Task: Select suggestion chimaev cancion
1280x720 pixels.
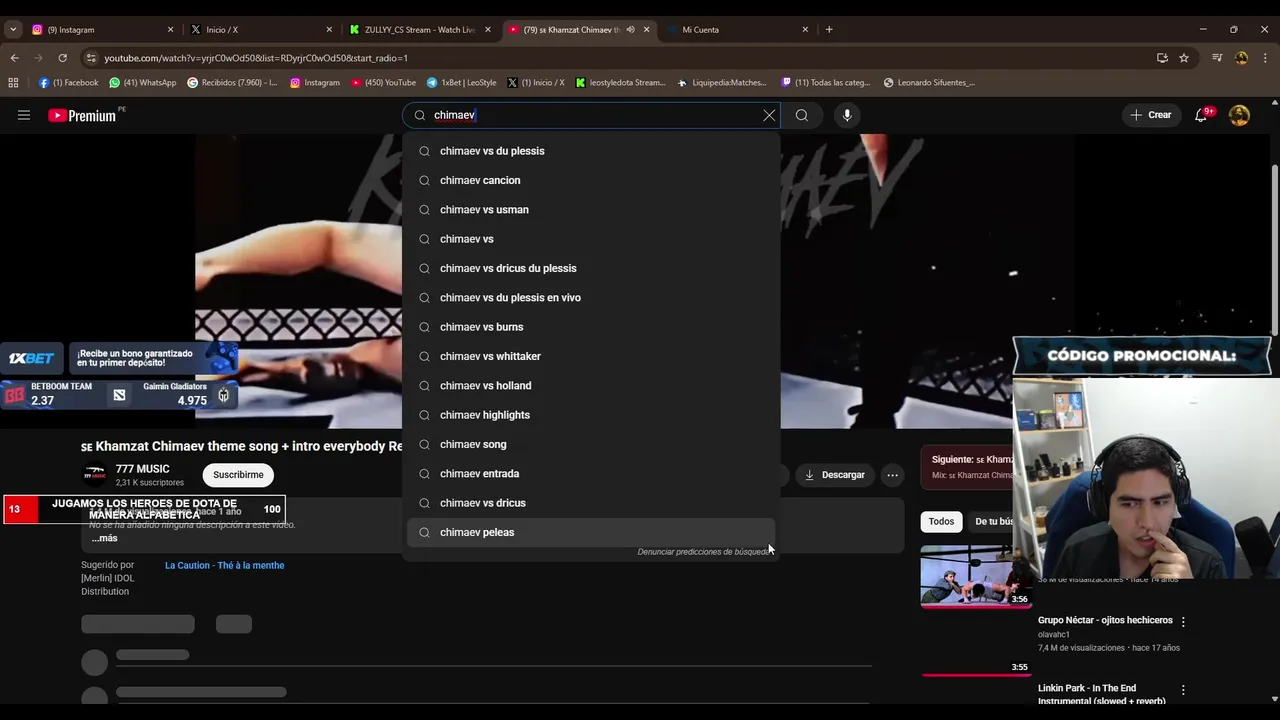Action: (591, 180)
